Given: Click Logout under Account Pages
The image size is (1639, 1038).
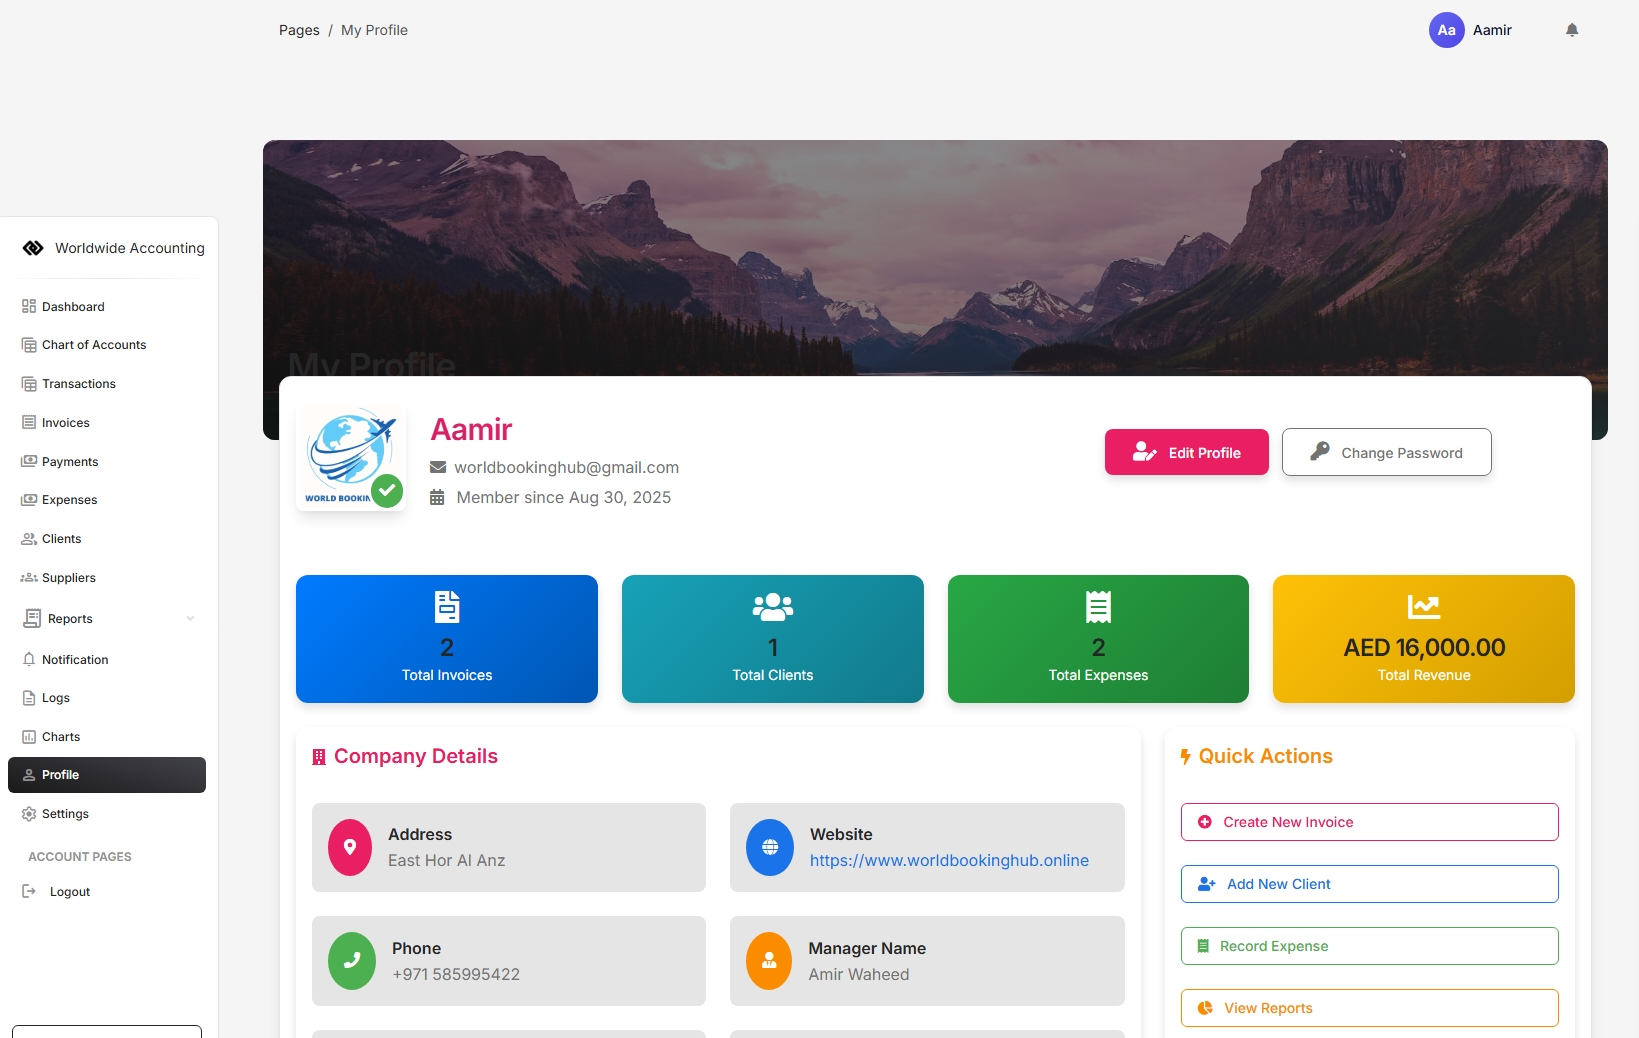Looking at the screenshot, I should point(70,891).
